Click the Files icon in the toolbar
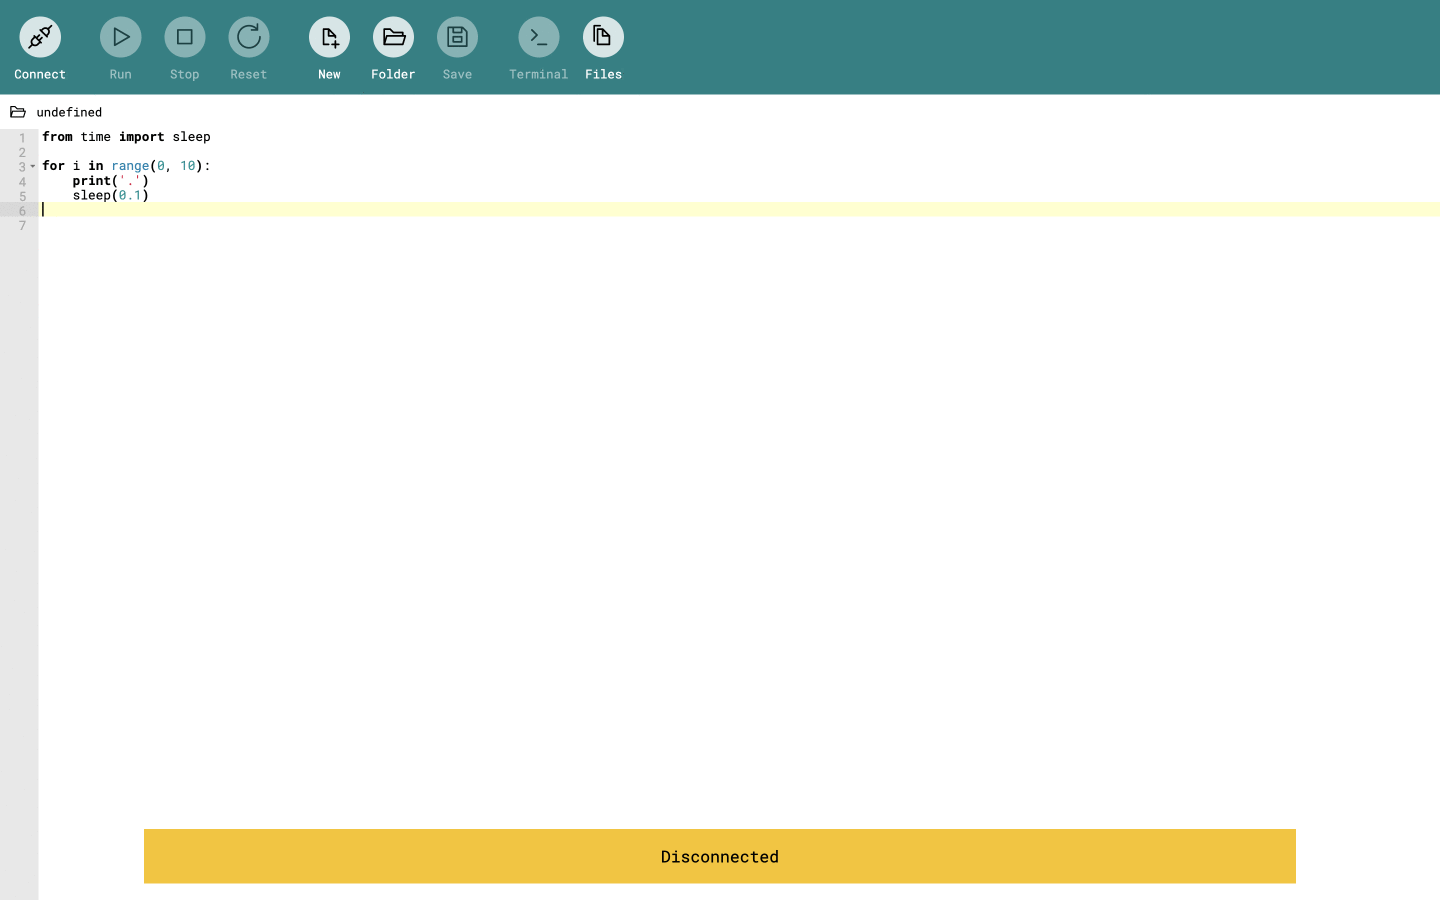This screenshot has width=1440, height=900. [603, 36]
